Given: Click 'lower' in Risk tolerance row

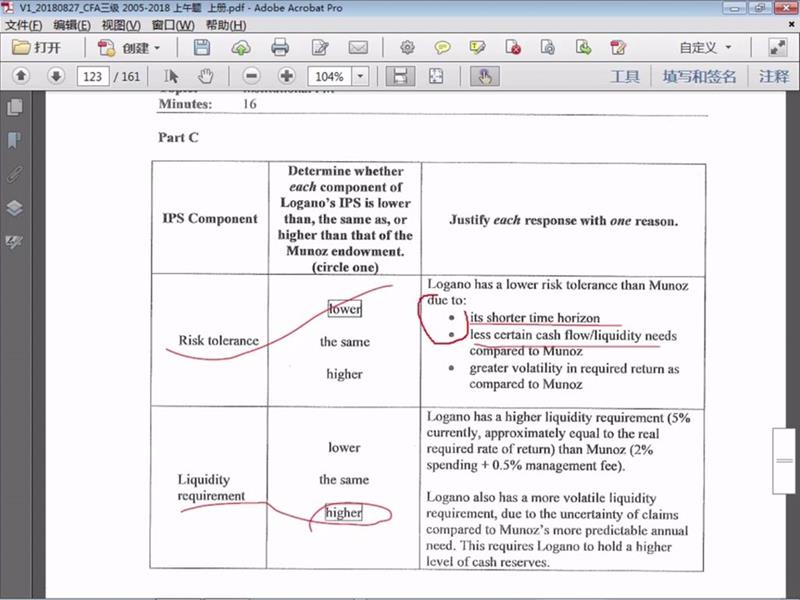Looking at the screenshot, I should [x=345, y=309].
